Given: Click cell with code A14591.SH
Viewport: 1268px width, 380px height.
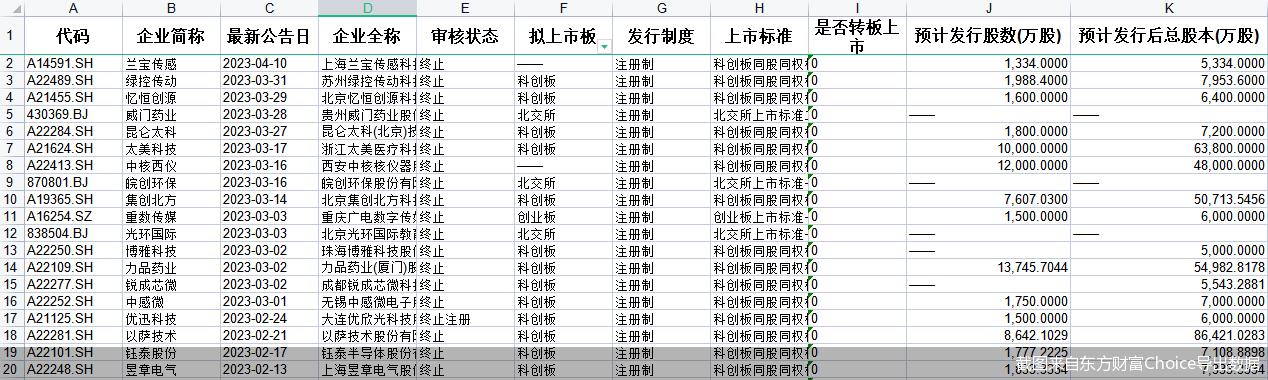Looking at the screenshot, I should click(x=72, y=64).
